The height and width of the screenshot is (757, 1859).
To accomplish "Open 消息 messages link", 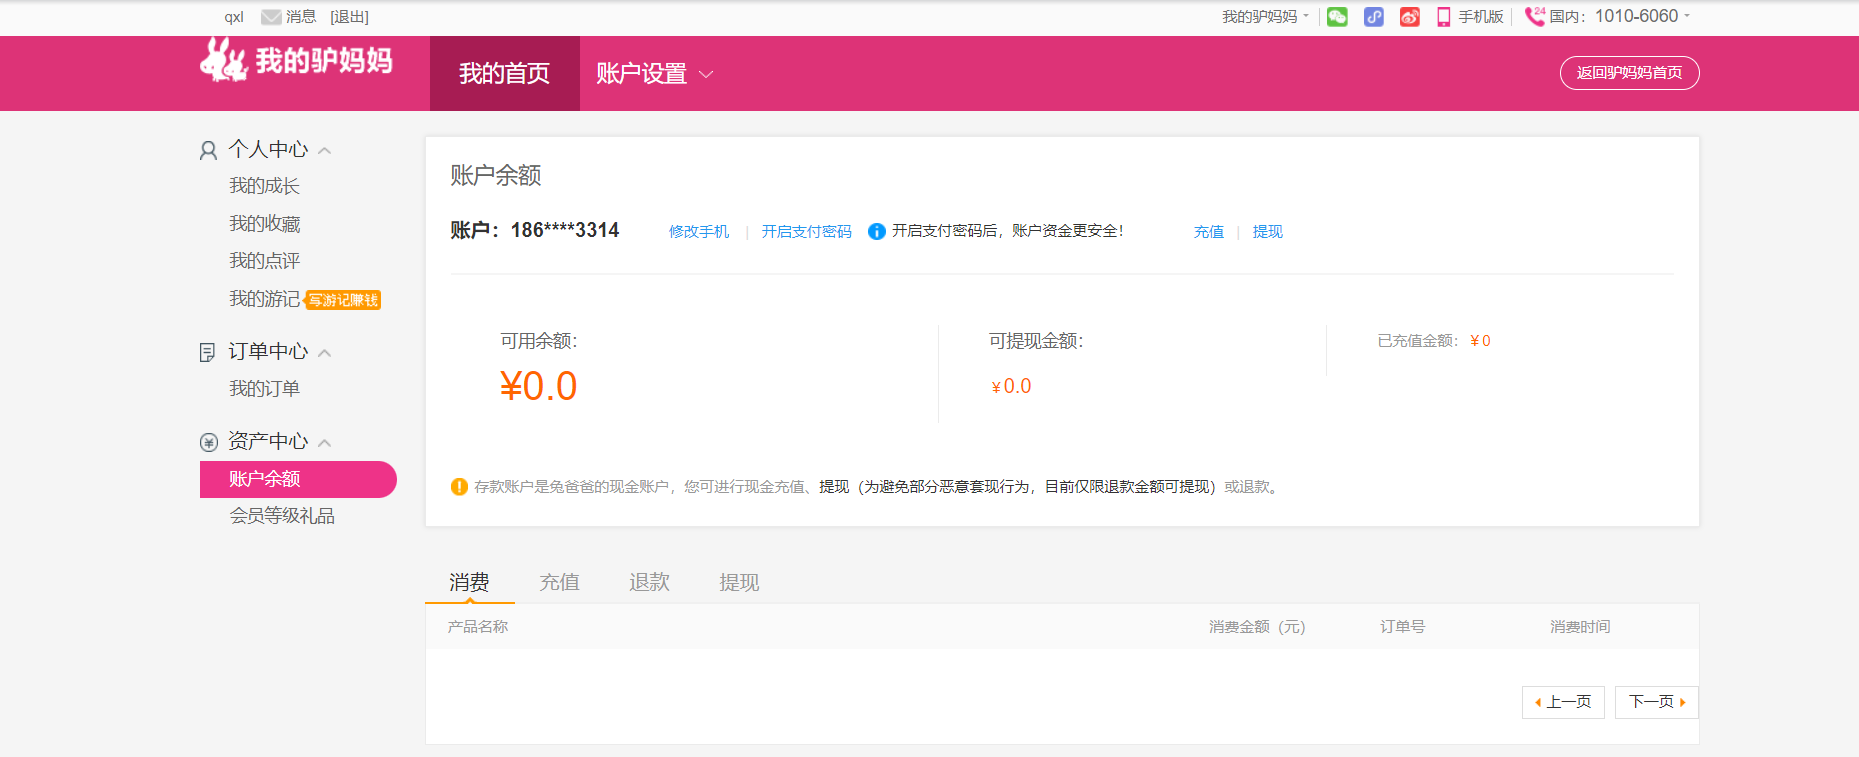I will (301, 17).
